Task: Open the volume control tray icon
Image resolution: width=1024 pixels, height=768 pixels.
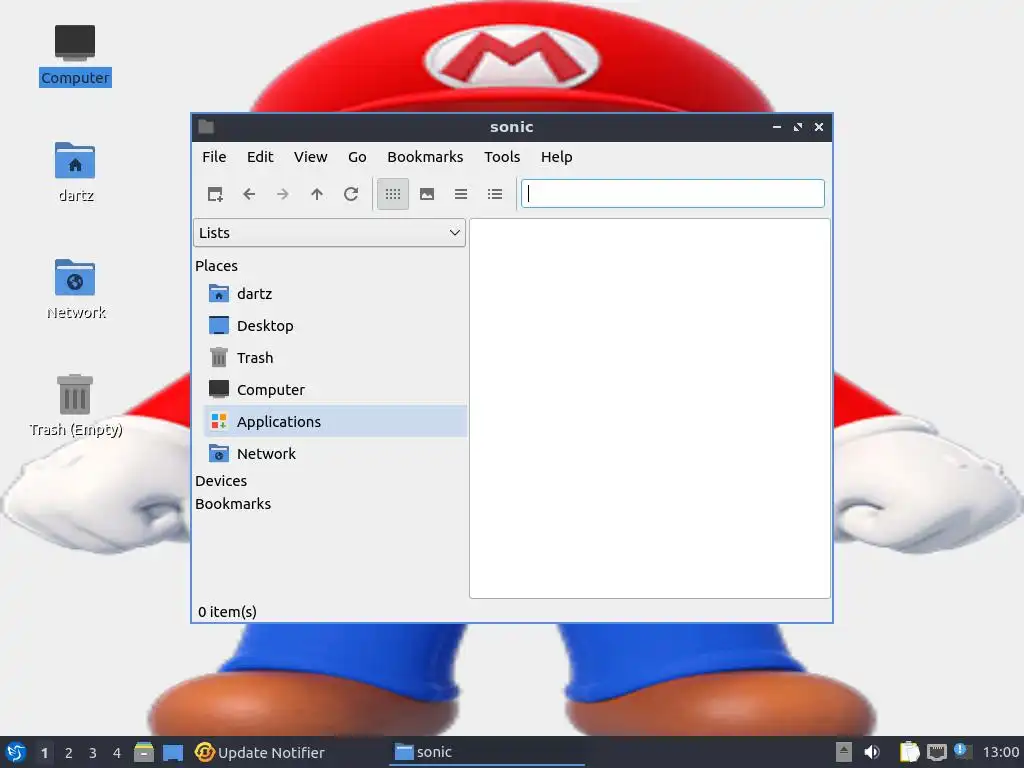Action: pos(872,752)
